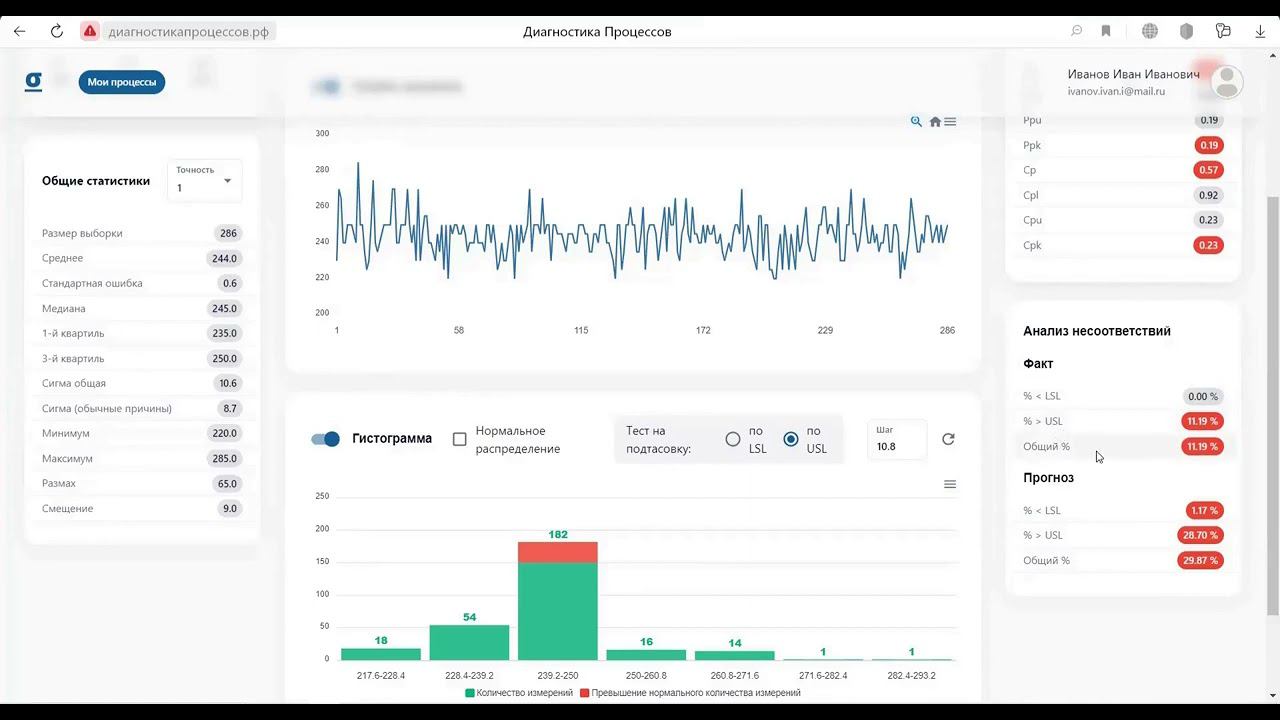Open browser downloads arrow icon
1280x720 pixels.
point(1260,31)
